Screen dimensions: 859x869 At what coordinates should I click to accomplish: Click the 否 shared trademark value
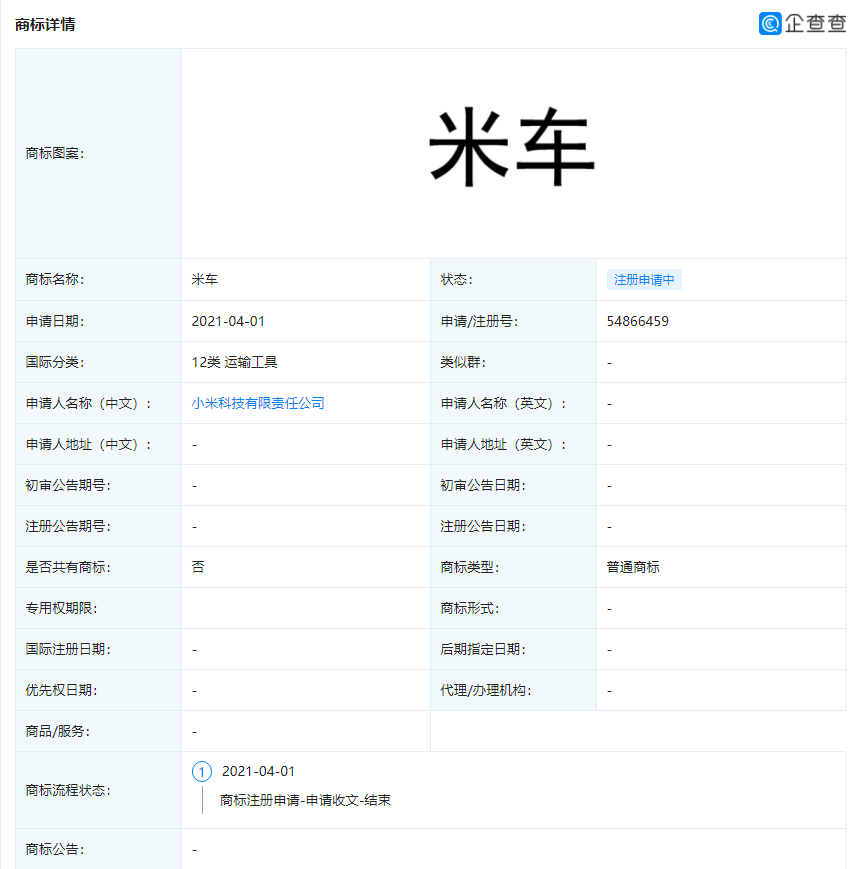tap(198, 567)
